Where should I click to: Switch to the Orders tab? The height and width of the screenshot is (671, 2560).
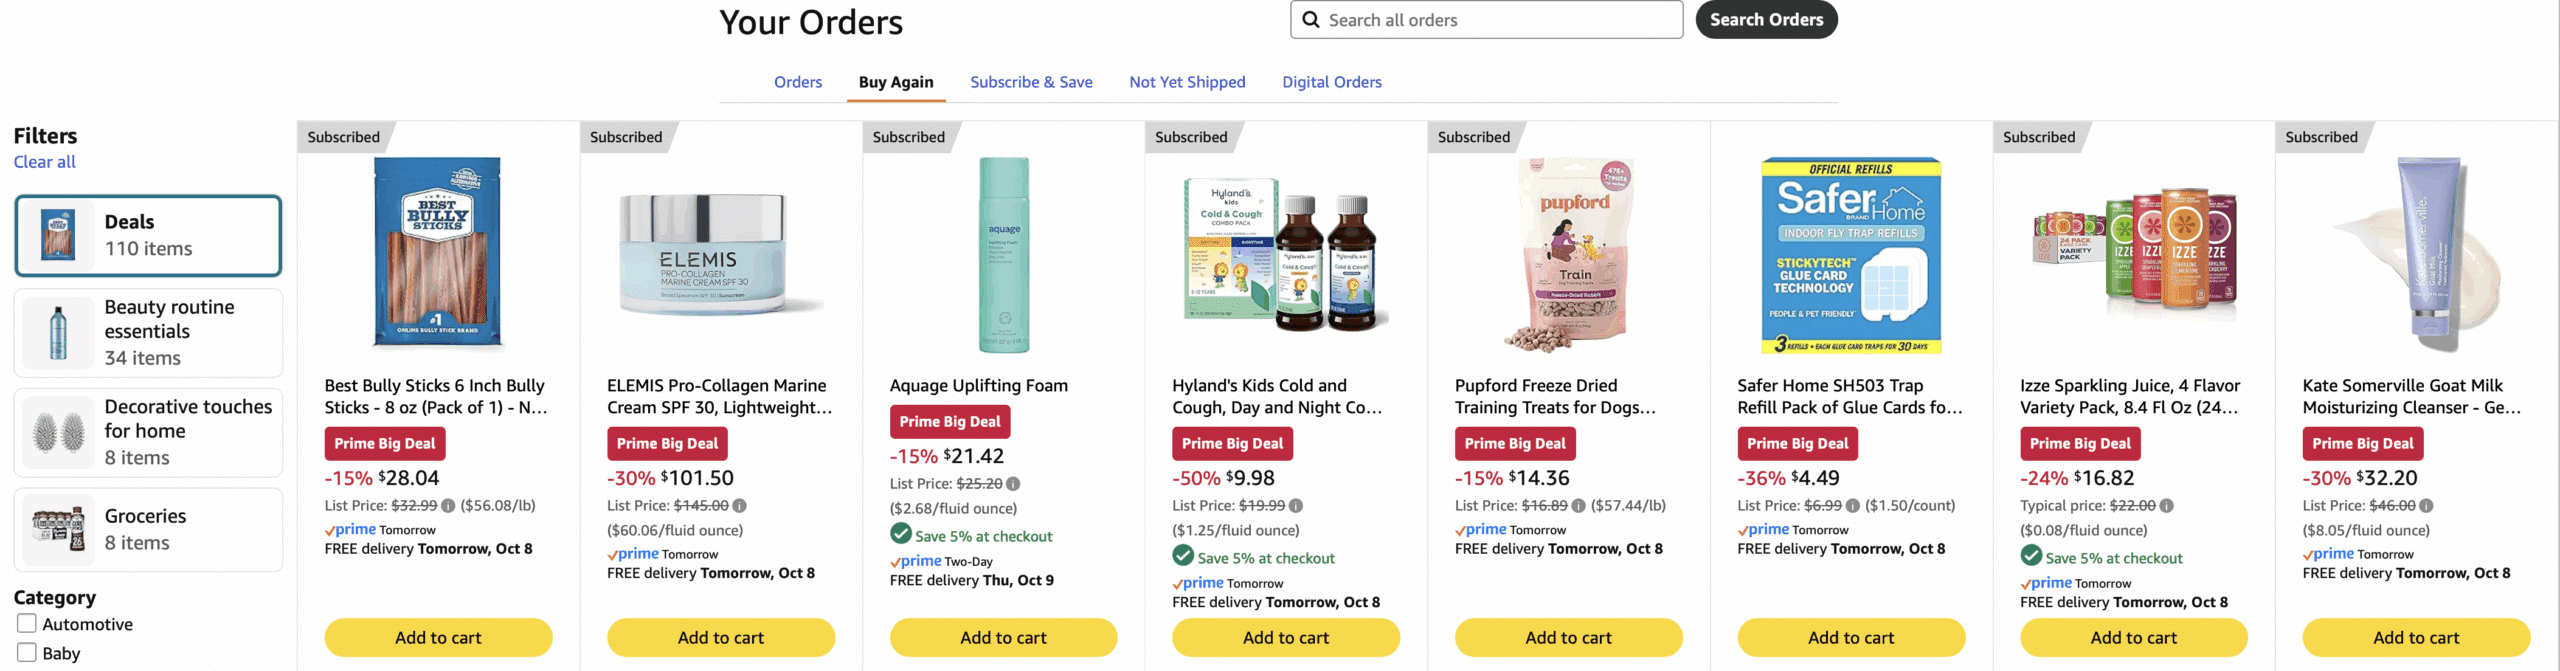797,82
